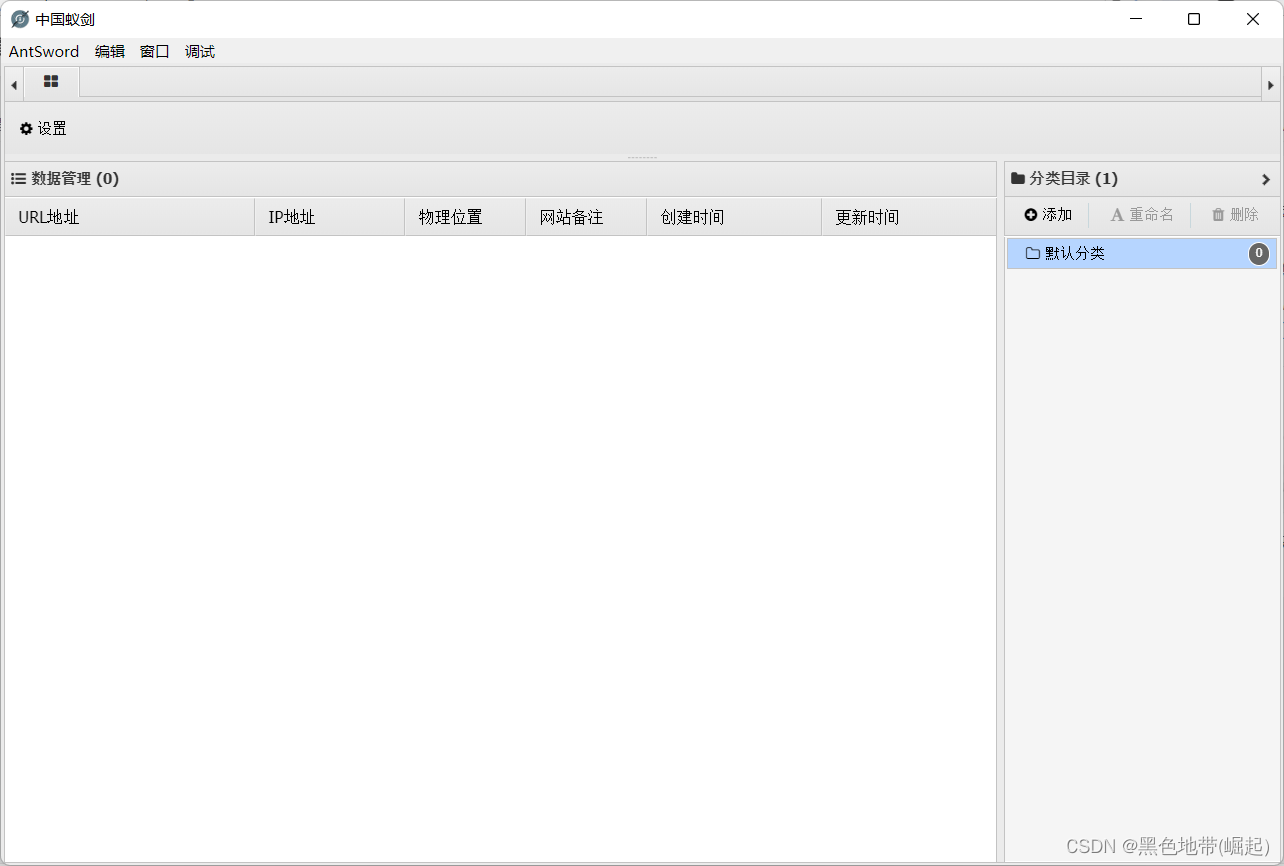The image size is (1284, 866).
Task: Sort by URL地址 column header
Action: (130, 217)
